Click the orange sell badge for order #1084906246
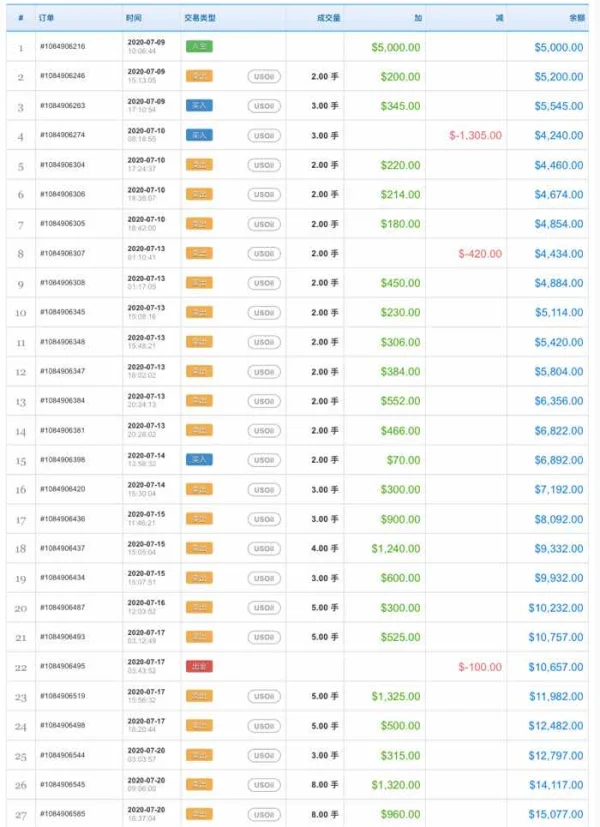The height and width of the screenshot is (827, 600). (198, 76)
